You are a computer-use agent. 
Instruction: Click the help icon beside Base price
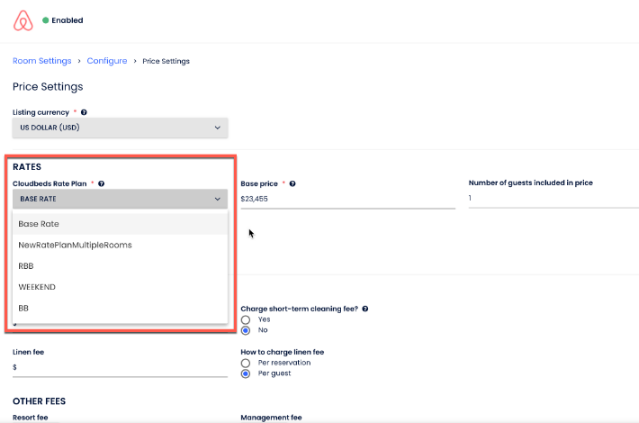[292, 184]
